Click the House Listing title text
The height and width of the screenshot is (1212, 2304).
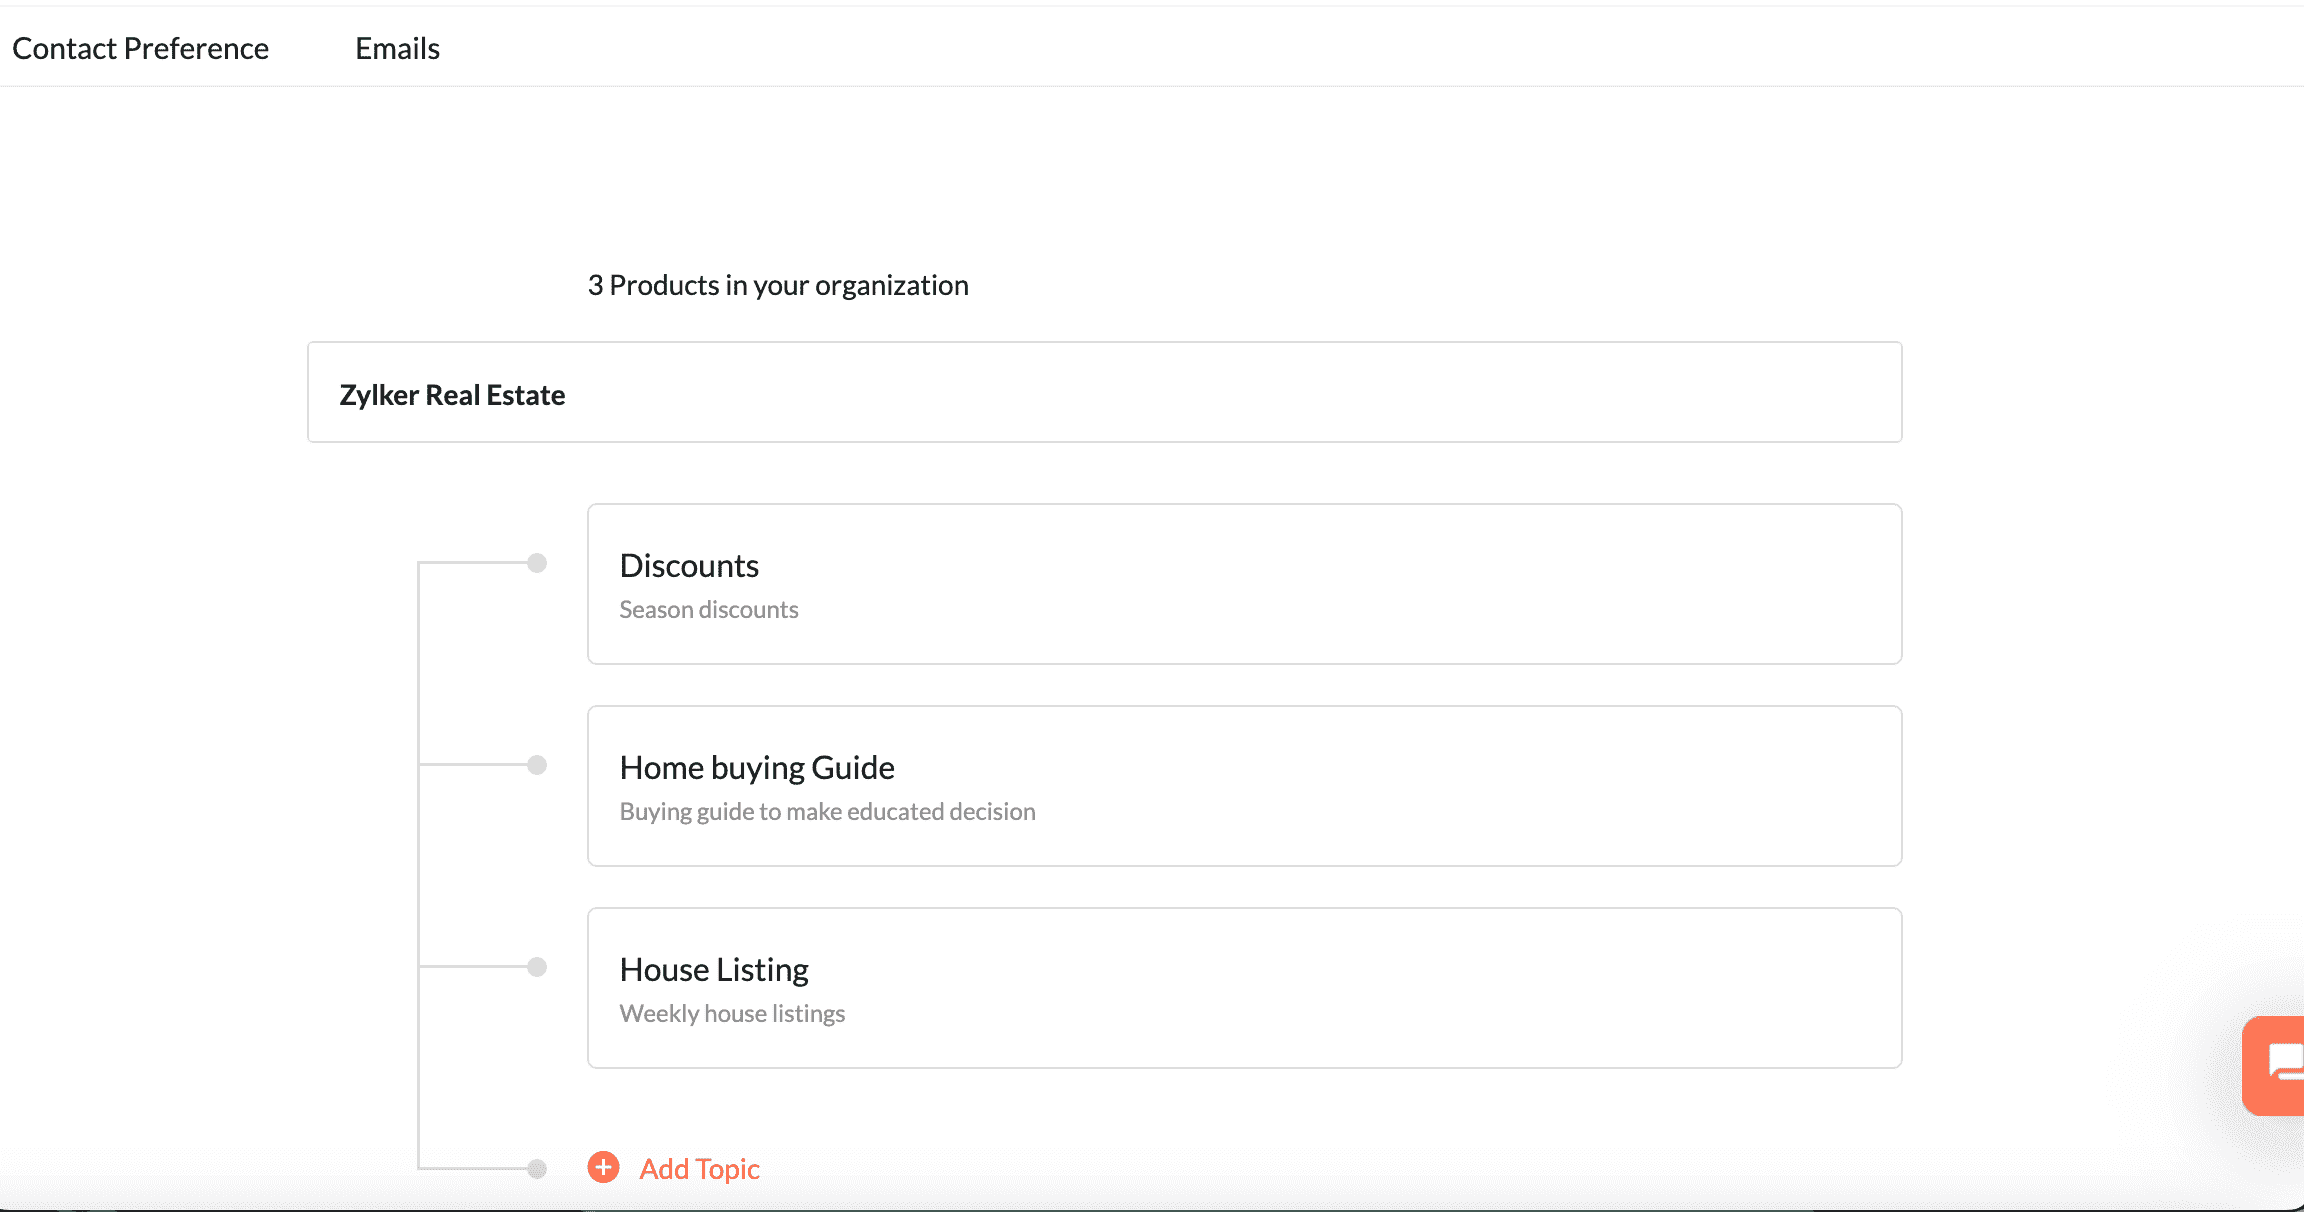(714, 970)
